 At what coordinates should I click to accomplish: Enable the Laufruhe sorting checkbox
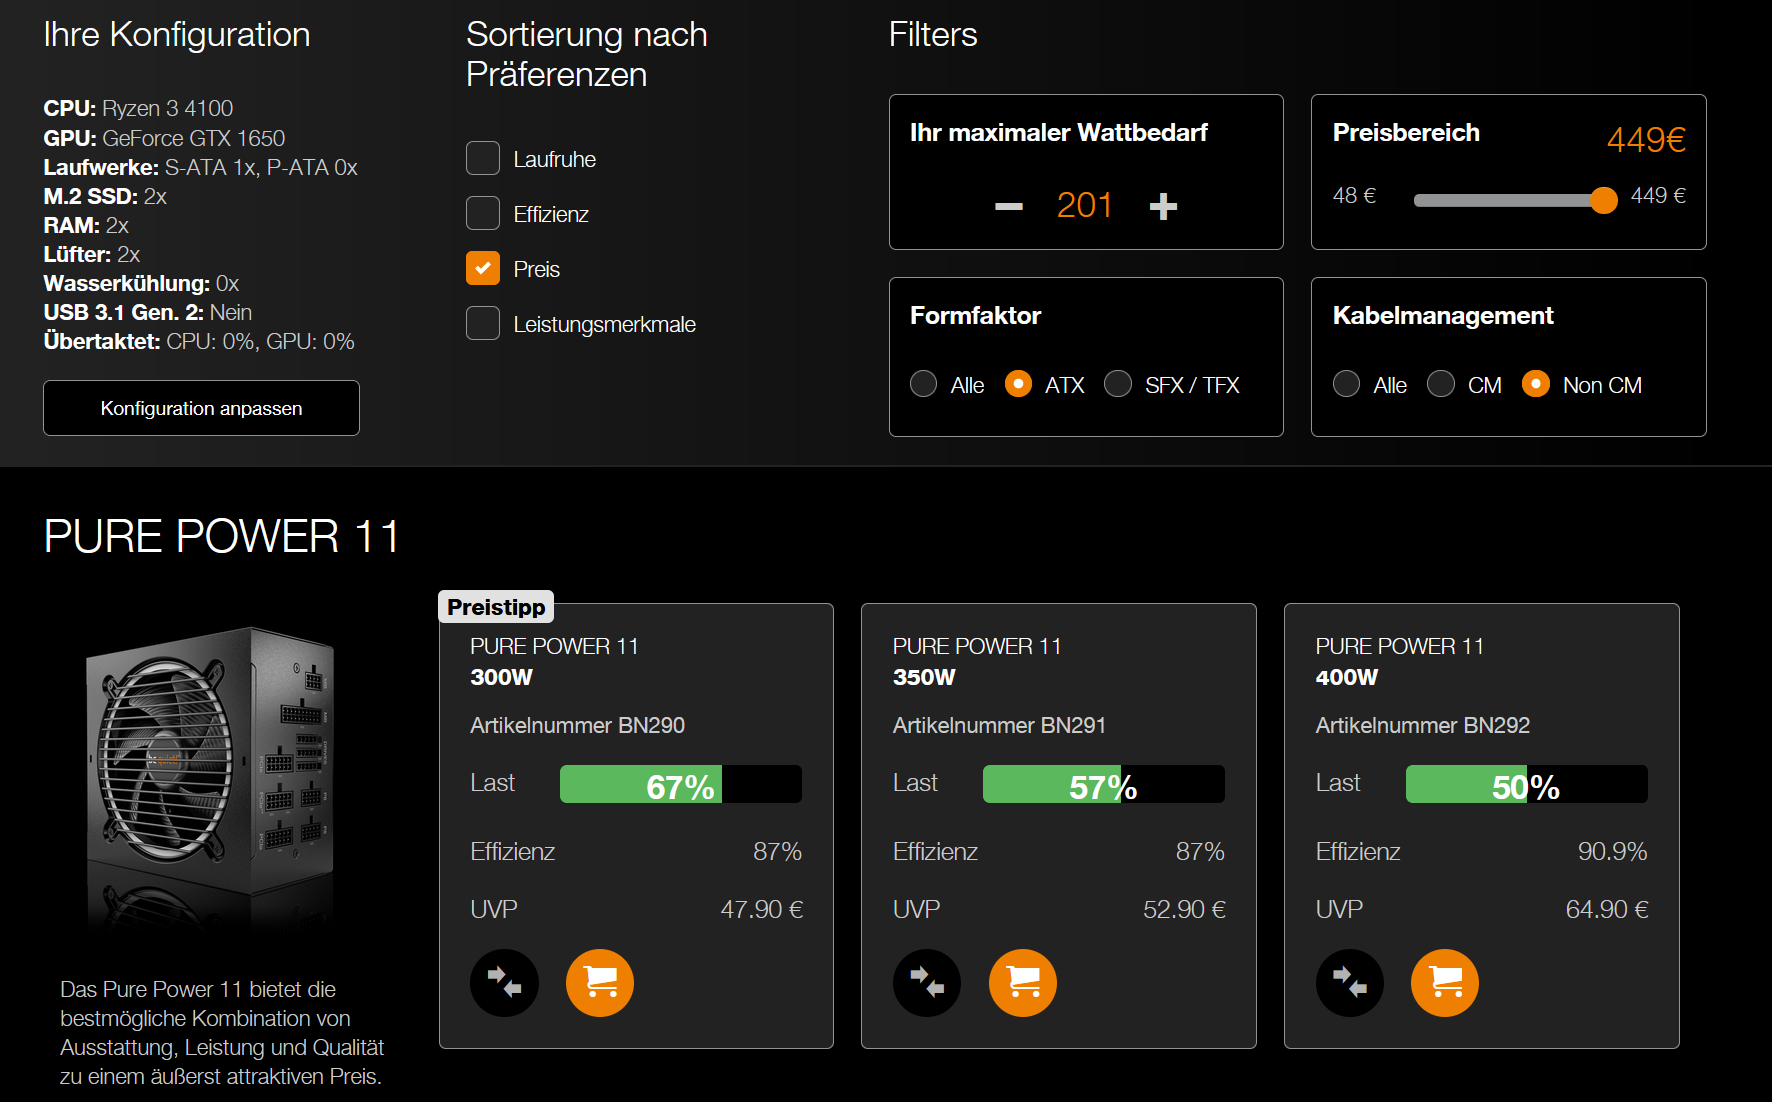click(483, 158)
